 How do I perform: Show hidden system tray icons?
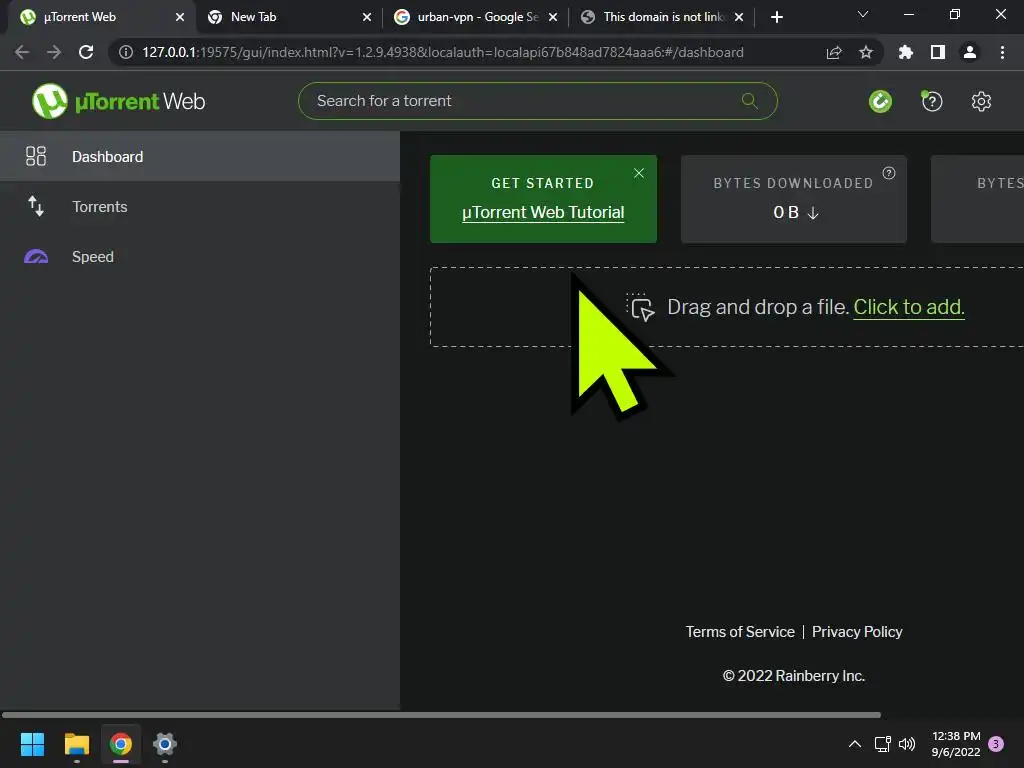tap(854, 744)
